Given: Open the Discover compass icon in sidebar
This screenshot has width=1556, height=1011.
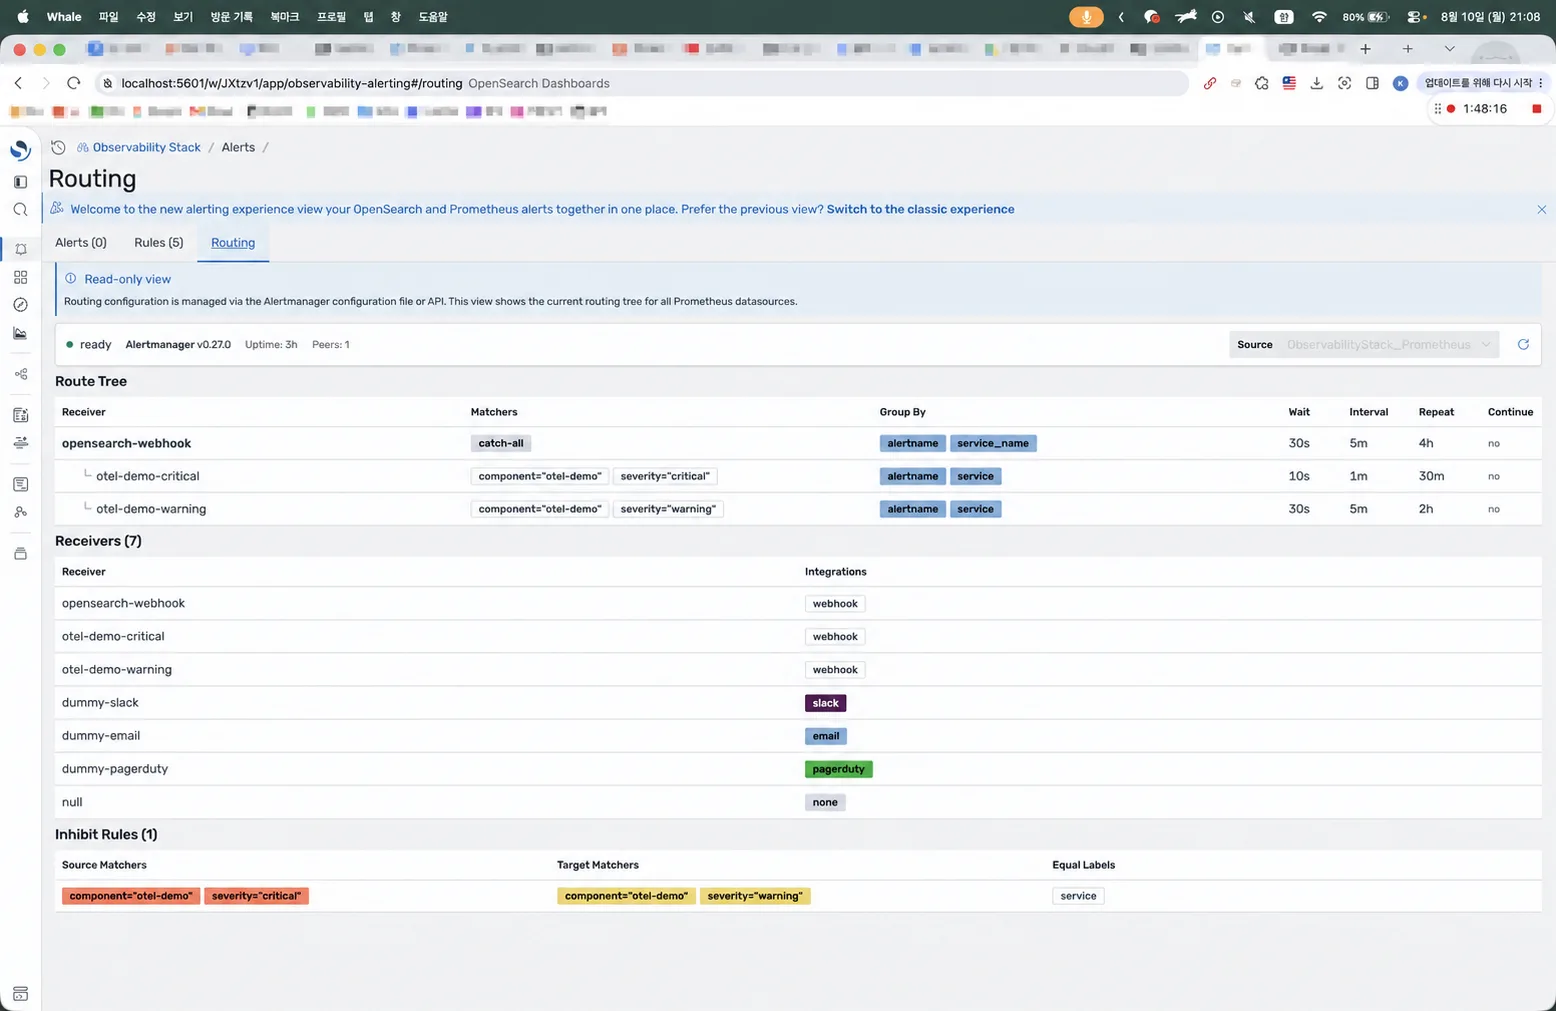Looking at the screenshot, I should 20,305.
